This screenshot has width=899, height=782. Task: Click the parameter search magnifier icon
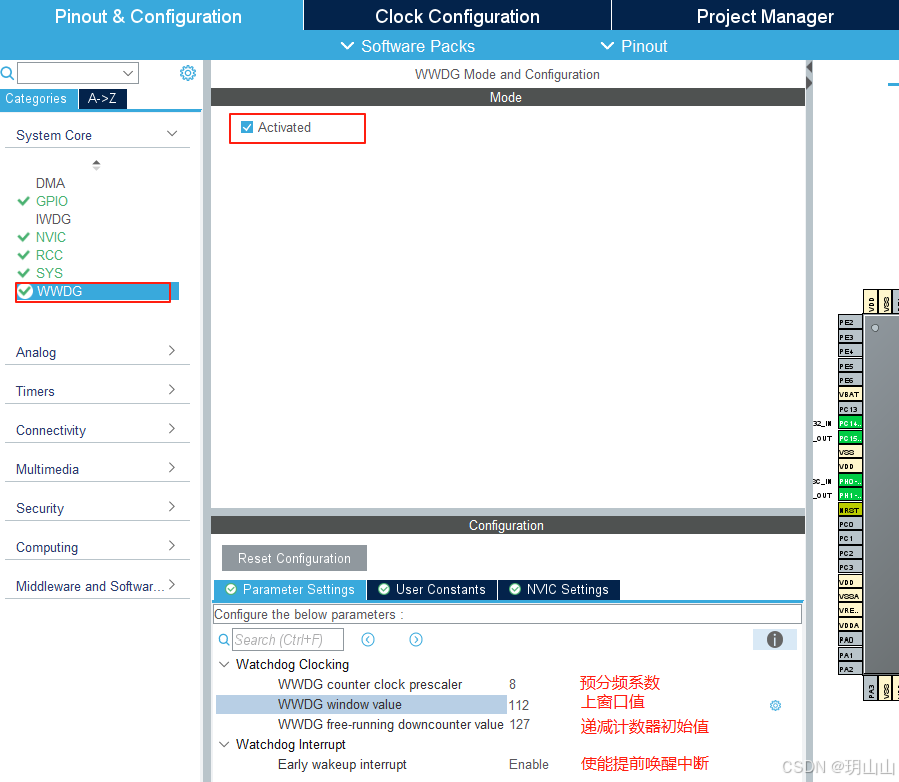(x=224, y=639)
